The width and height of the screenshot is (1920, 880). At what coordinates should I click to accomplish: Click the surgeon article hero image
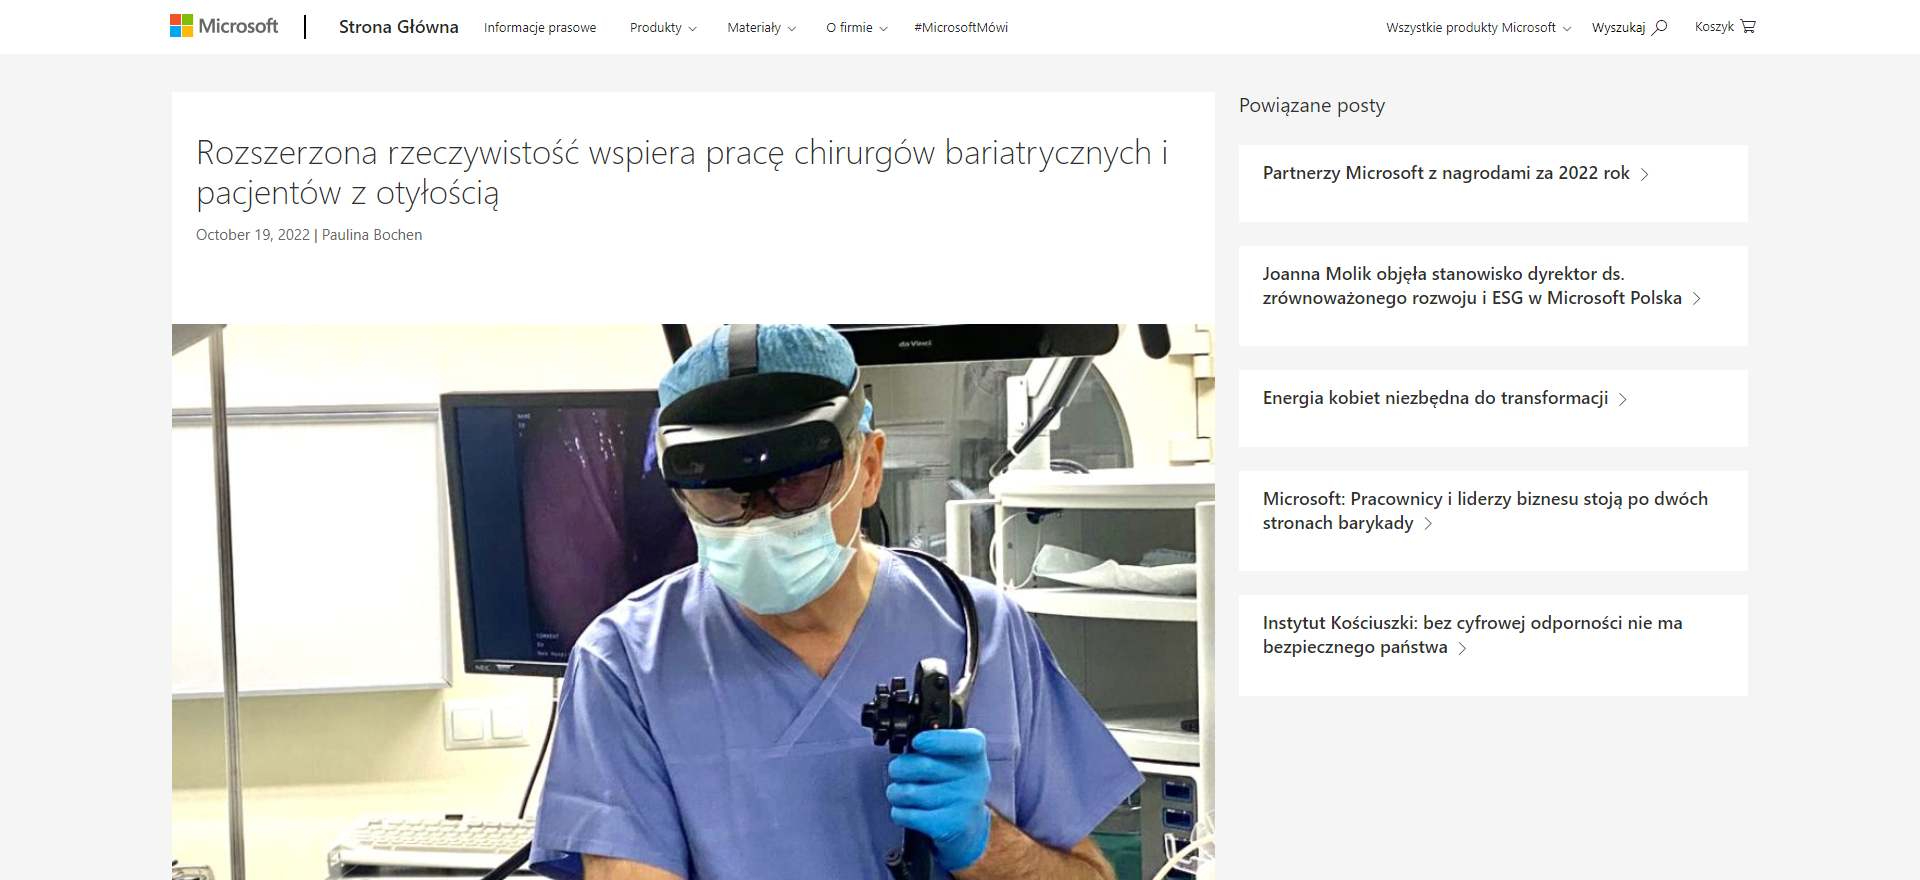[x=693, y=601]
